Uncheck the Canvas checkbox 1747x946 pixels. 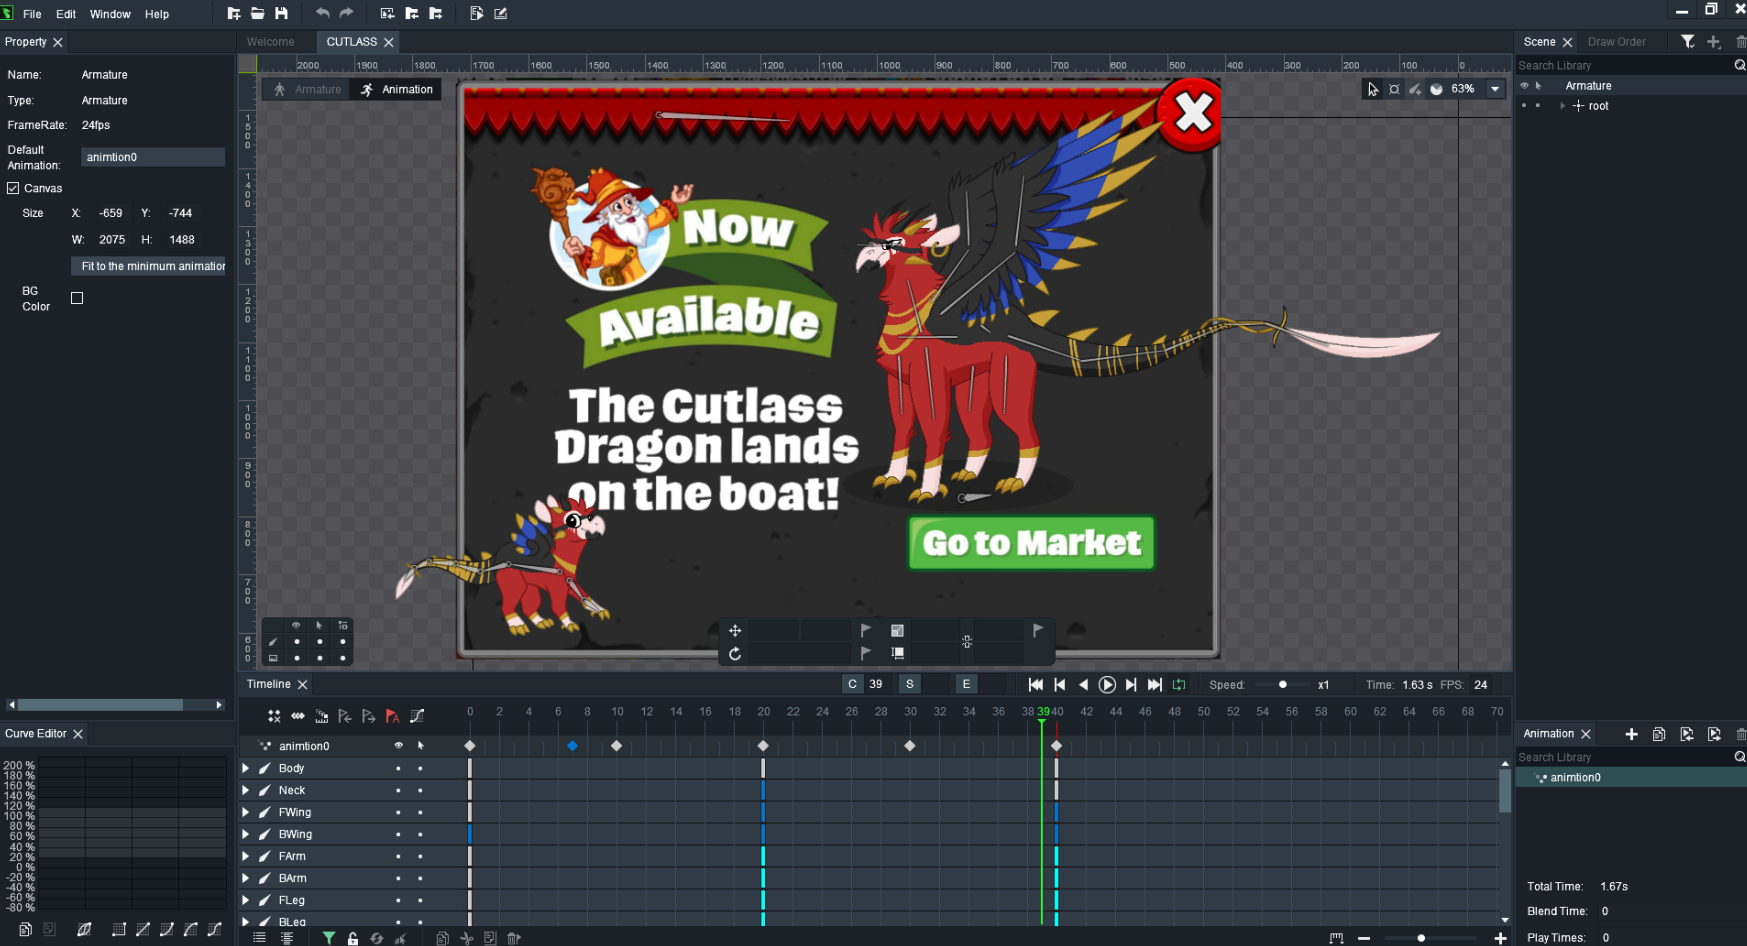(14, 188)
